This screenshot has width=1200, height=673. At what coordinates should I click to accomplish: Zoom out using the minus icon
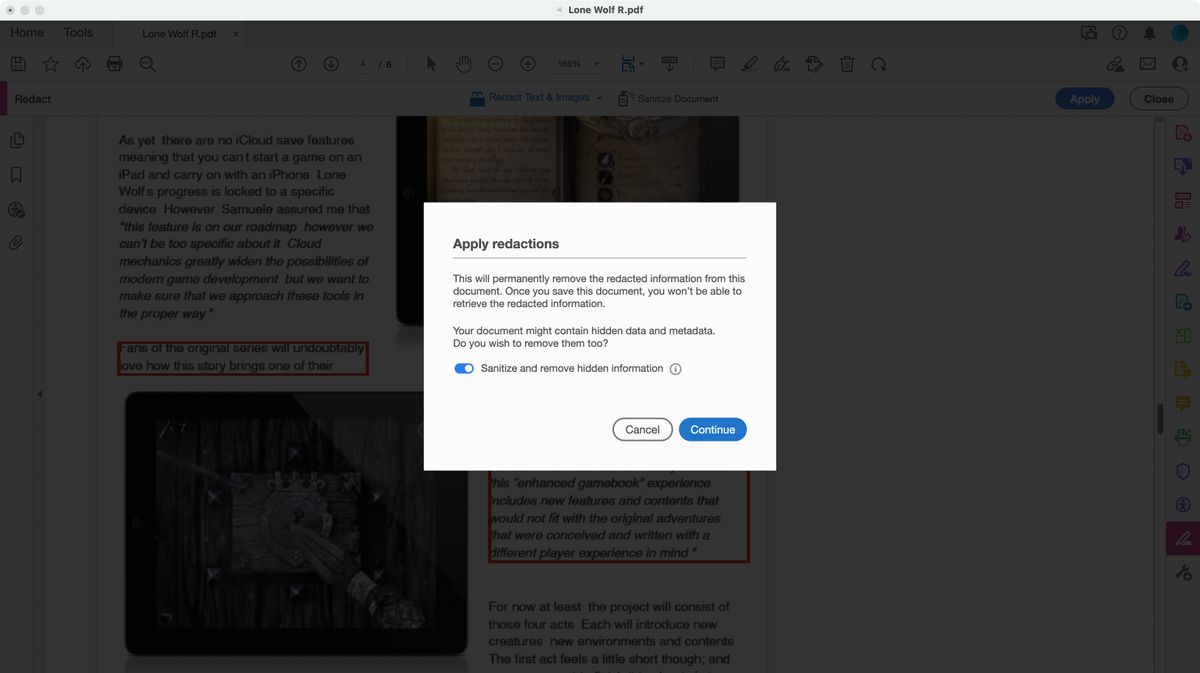pos(495,63)
